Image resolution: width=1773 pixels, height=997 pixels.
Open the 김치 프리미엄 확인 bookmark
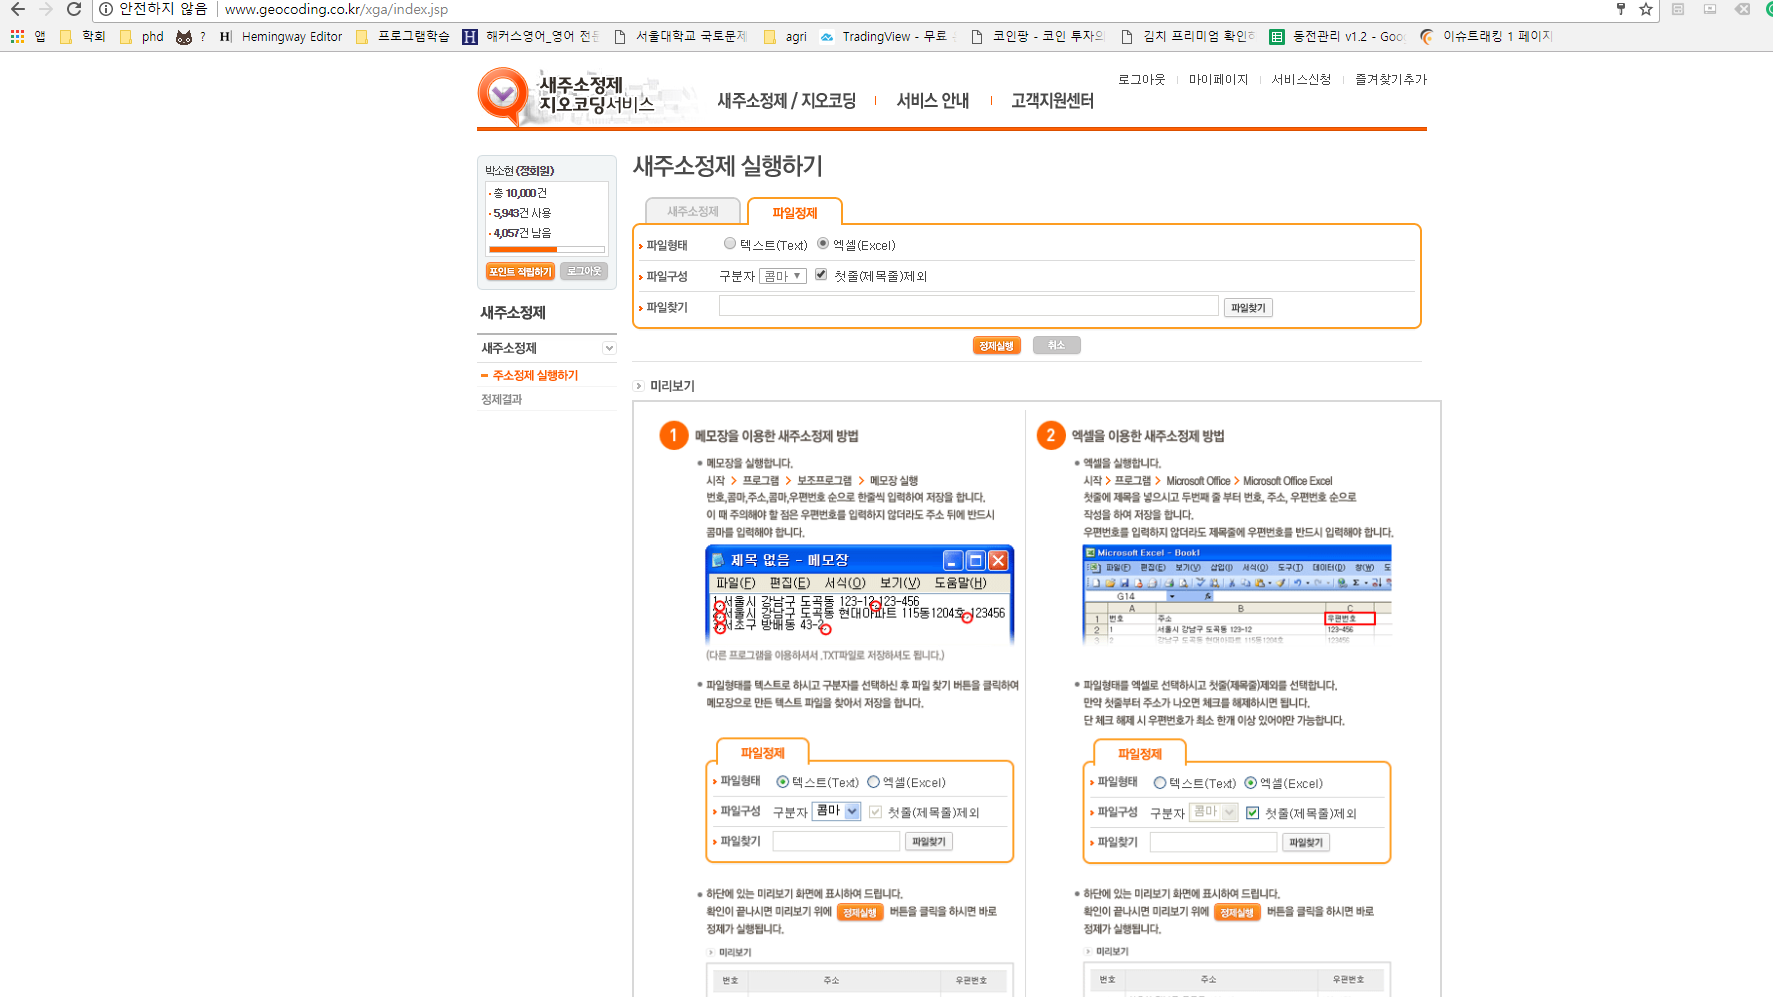click(x=1188, y=36)
